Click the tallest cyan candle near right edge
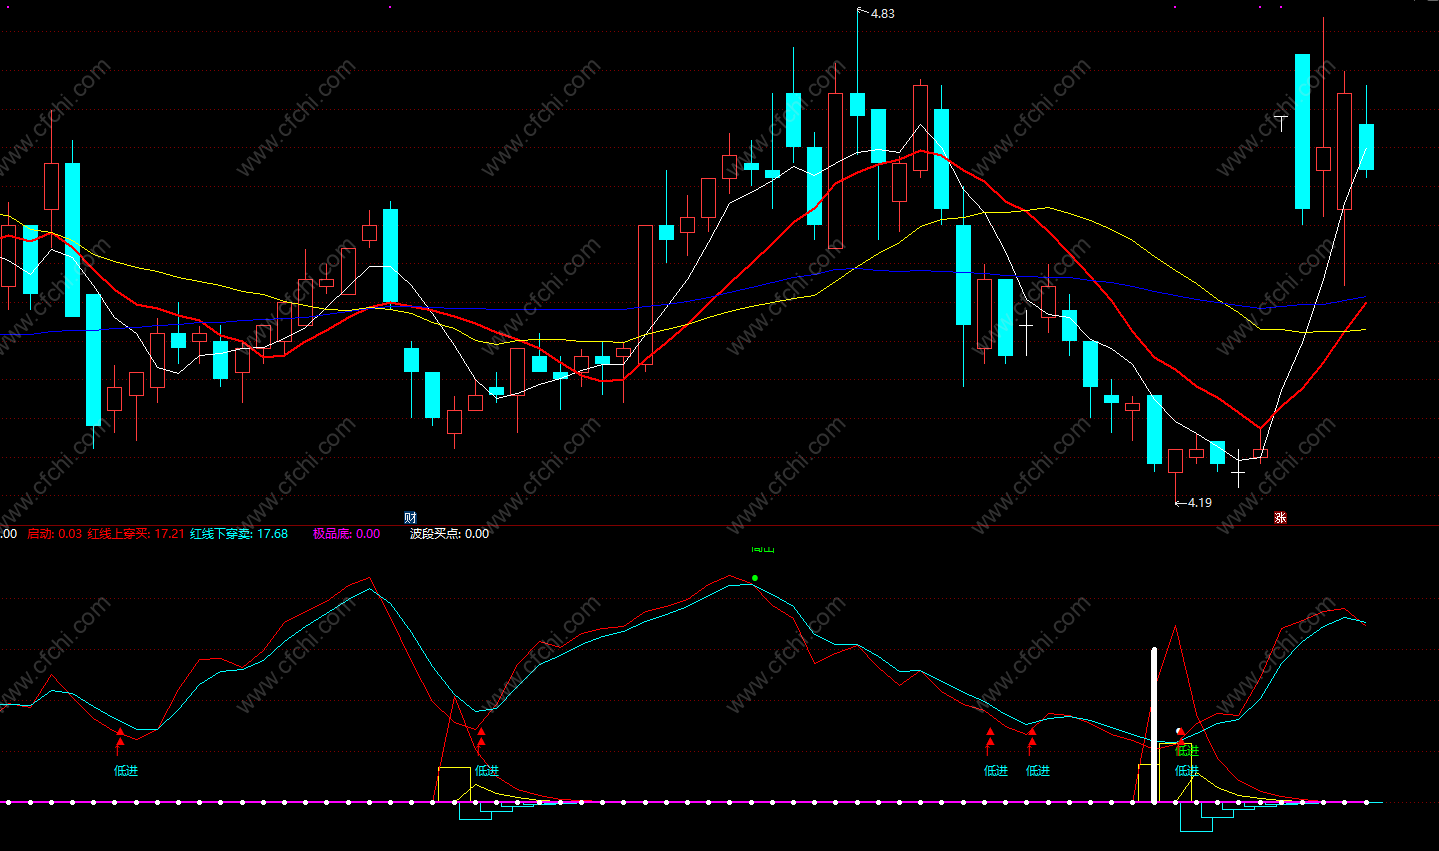The height and width of the screenshot is (851, 1439). [1302, 131]
